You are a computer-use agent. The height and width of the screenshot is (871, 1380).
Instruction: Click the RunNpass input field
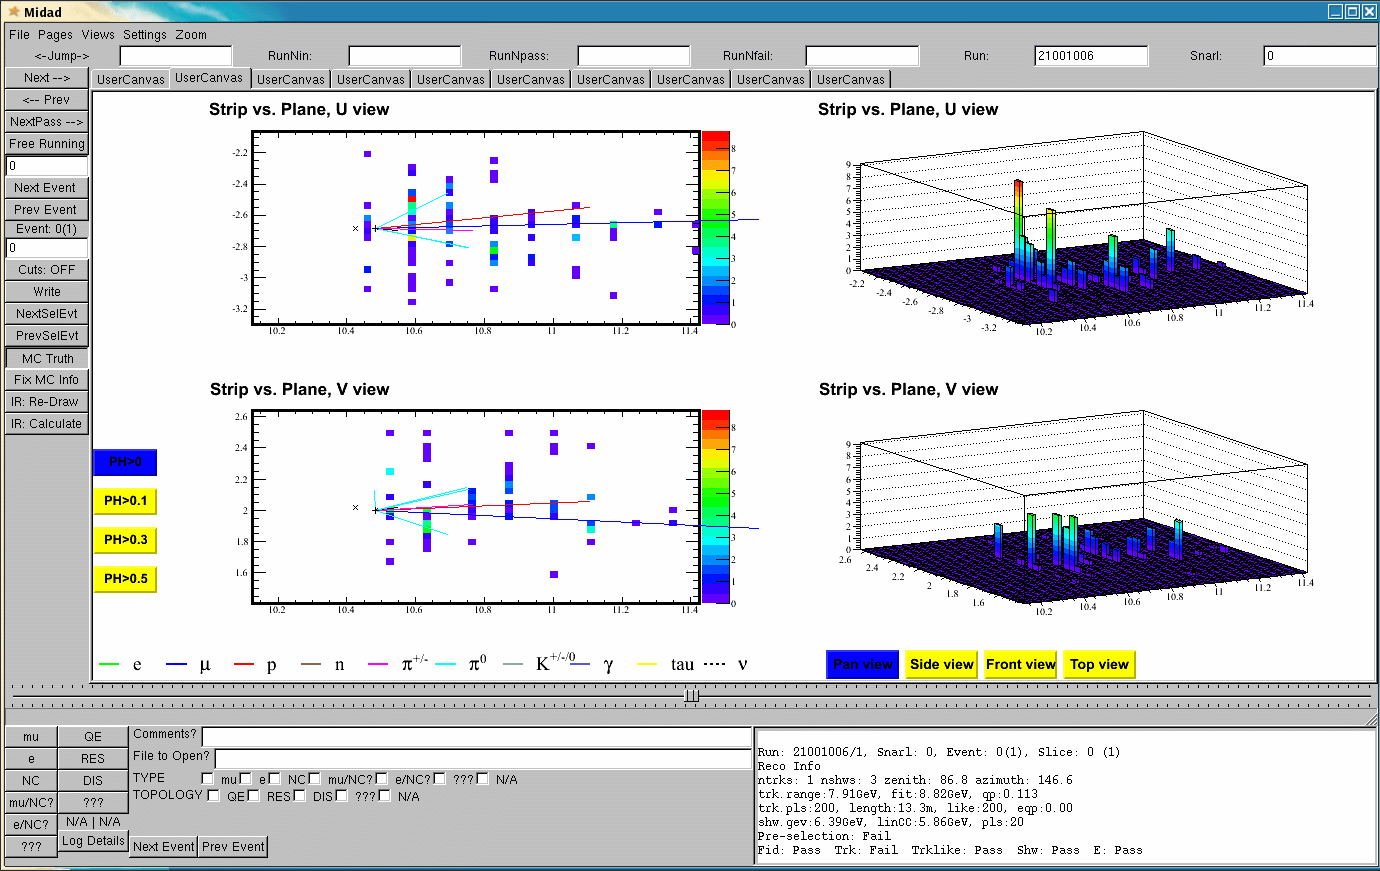634,56
